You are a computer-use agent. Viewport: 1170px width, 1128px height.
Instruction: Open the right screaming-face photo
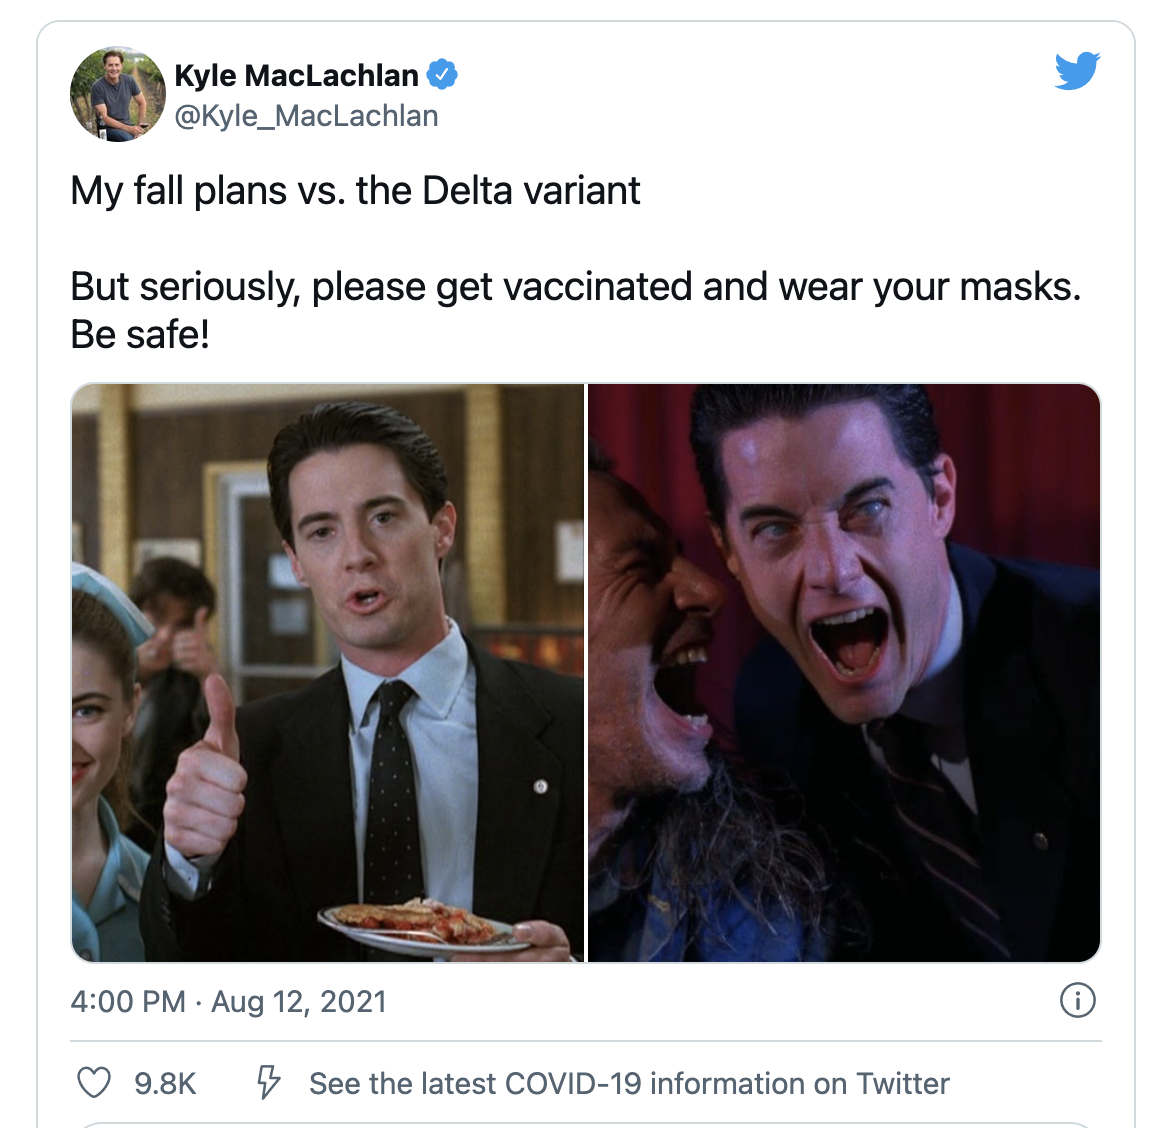843,672
